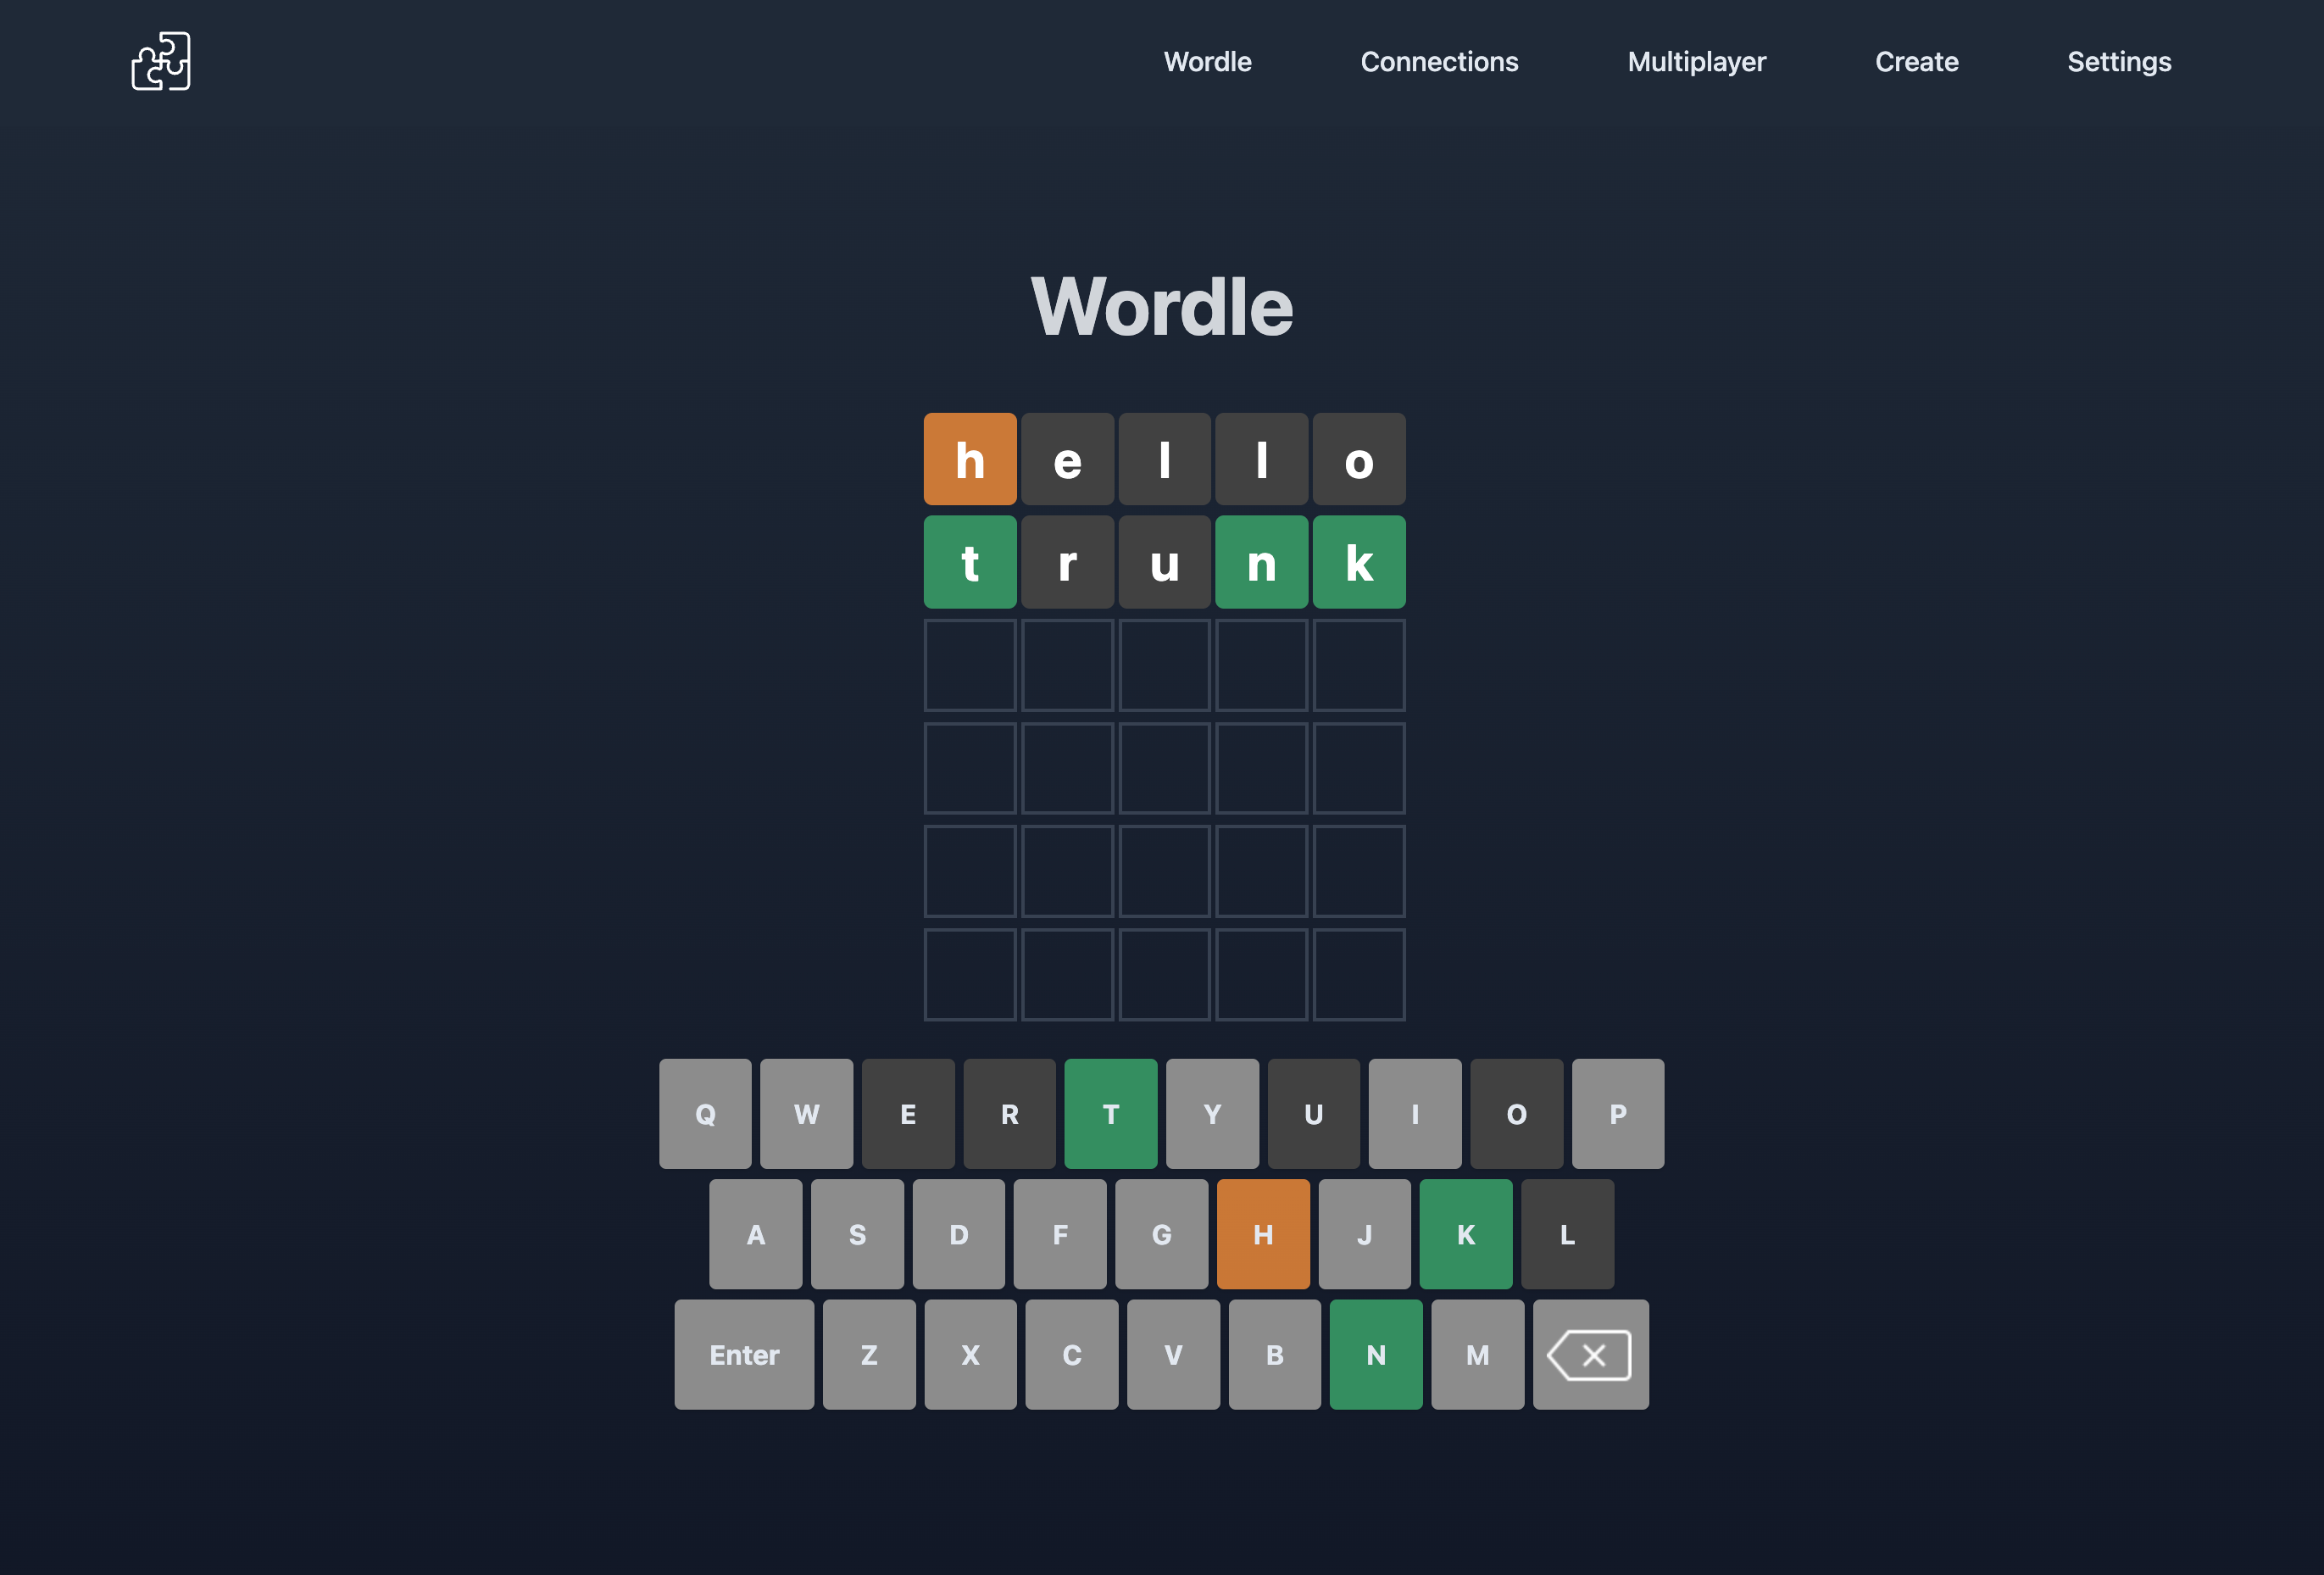2324x1575 pixels.
Task: Click the 'e' tile in hello row
Action: tap(1067, 459)
